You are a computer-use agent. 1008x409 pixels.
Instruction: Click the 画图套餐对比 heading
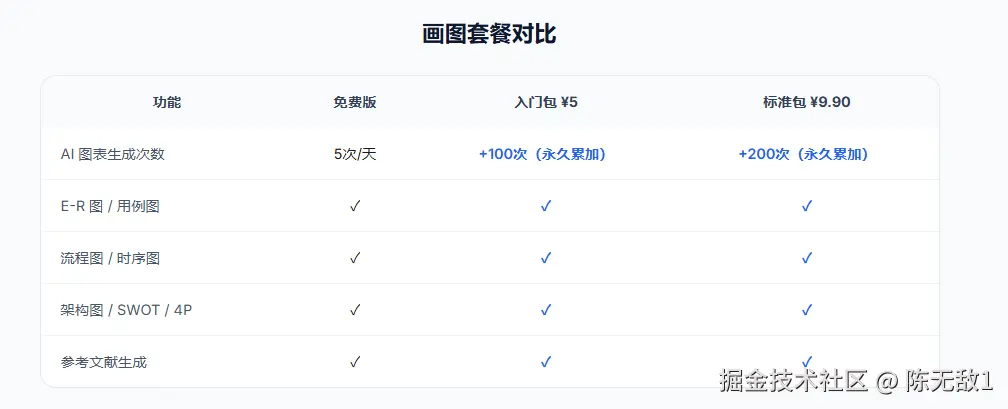coord(489,34)
